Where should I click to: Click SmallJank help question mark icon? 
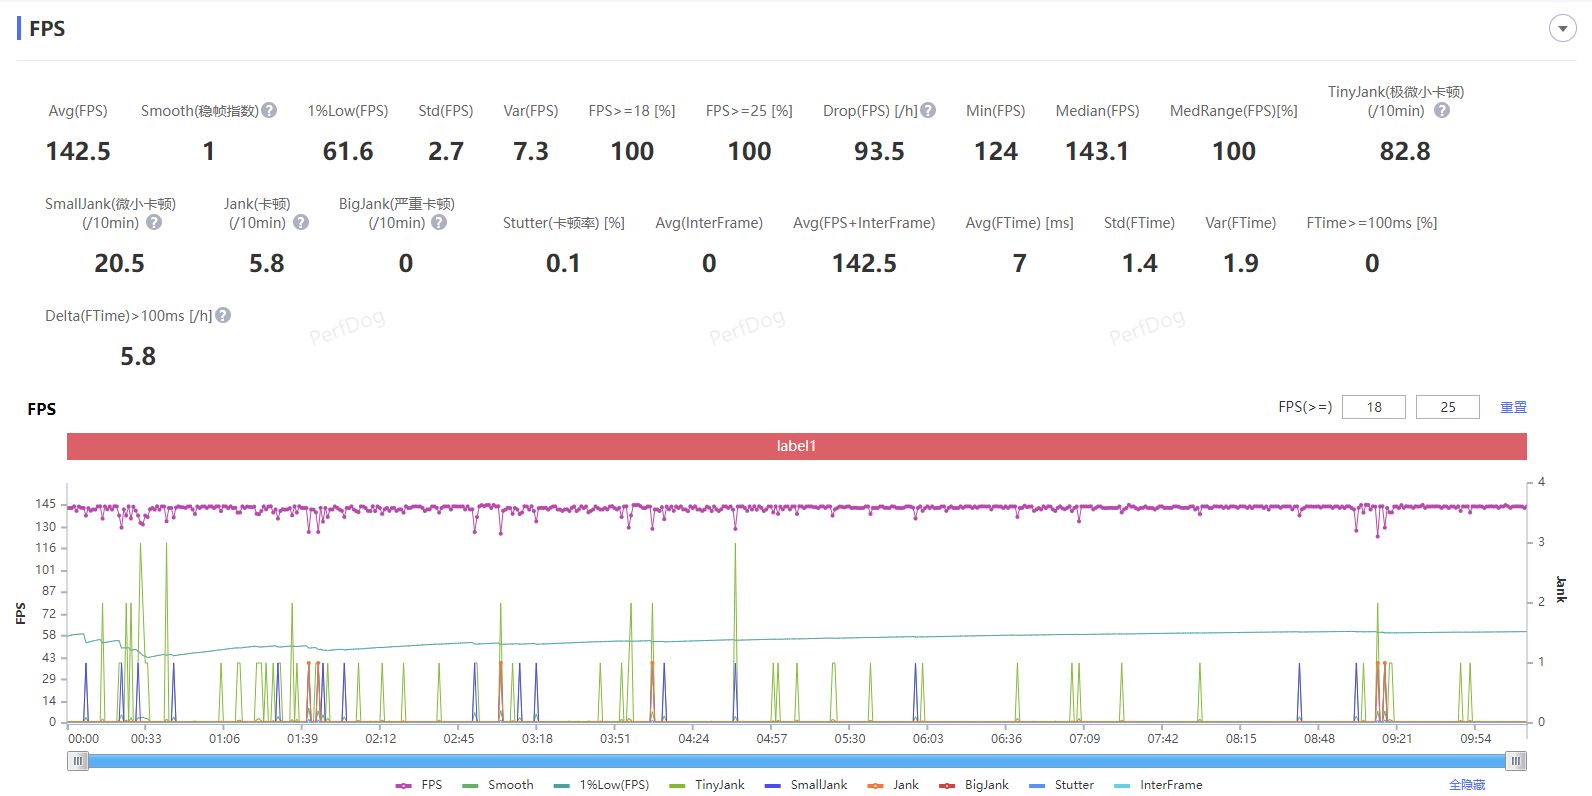tap(154, 223)
